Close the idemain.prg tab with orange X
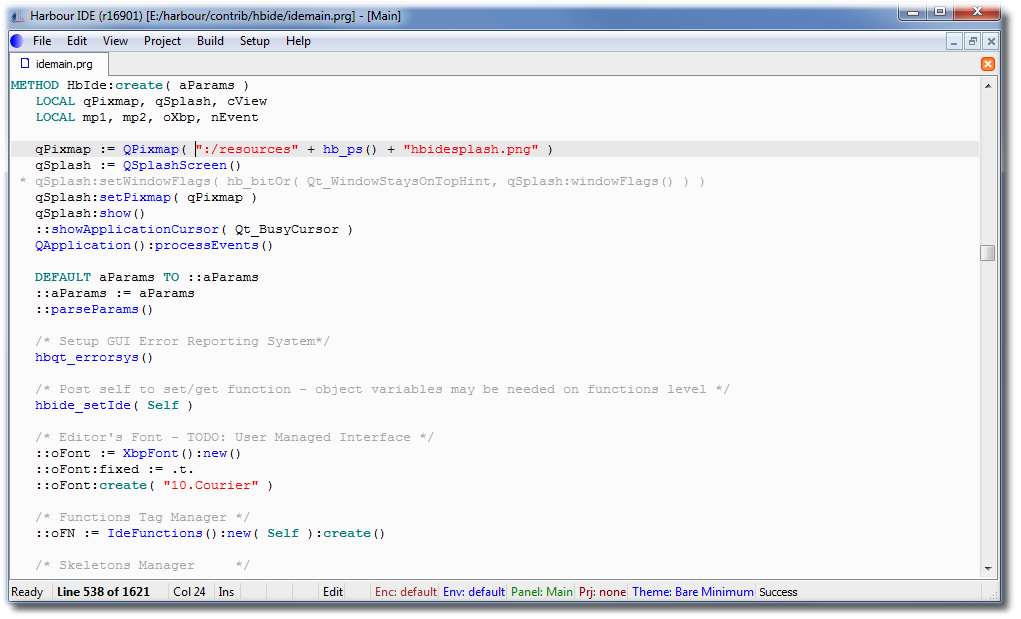 [988, 64]
